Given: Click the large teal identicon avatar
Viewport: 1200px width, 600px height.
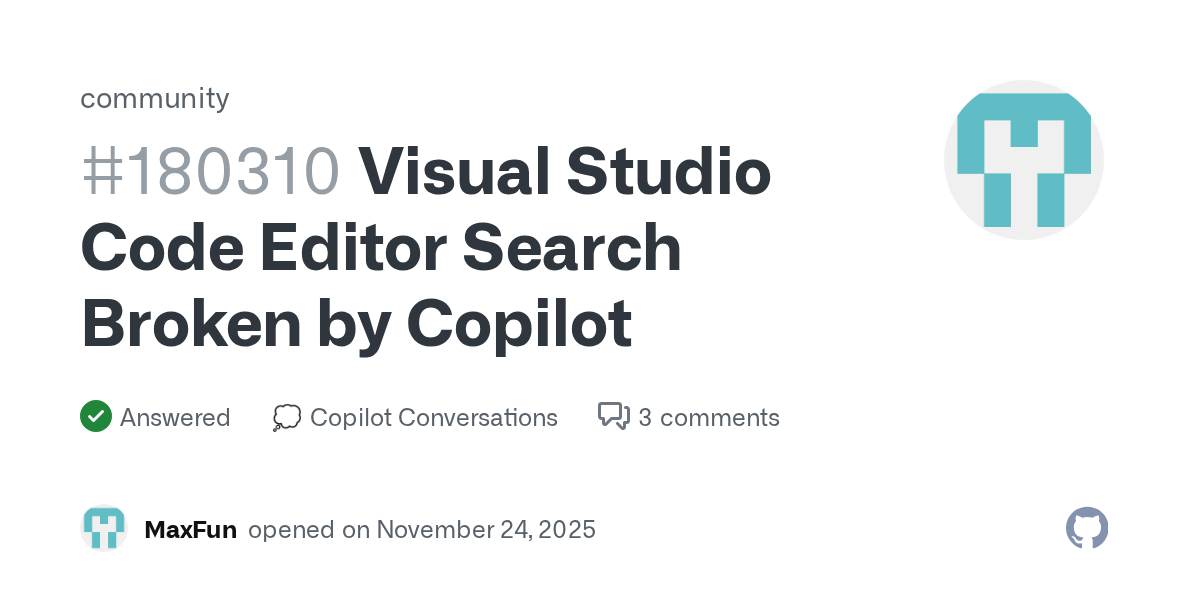Looking at the screenshot, I should click(1023, 160).
